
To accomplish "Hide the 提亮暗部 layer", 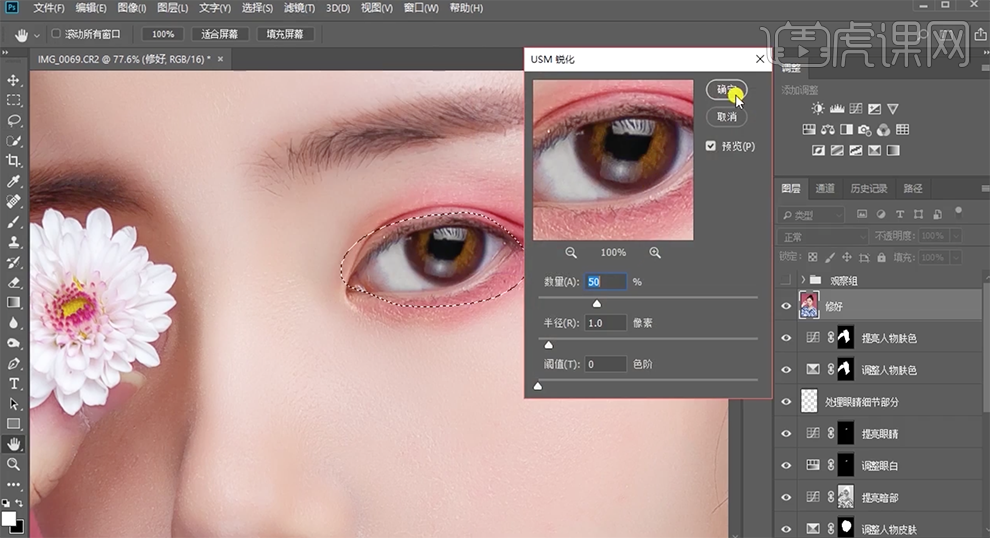I will [x=786, y=497].
